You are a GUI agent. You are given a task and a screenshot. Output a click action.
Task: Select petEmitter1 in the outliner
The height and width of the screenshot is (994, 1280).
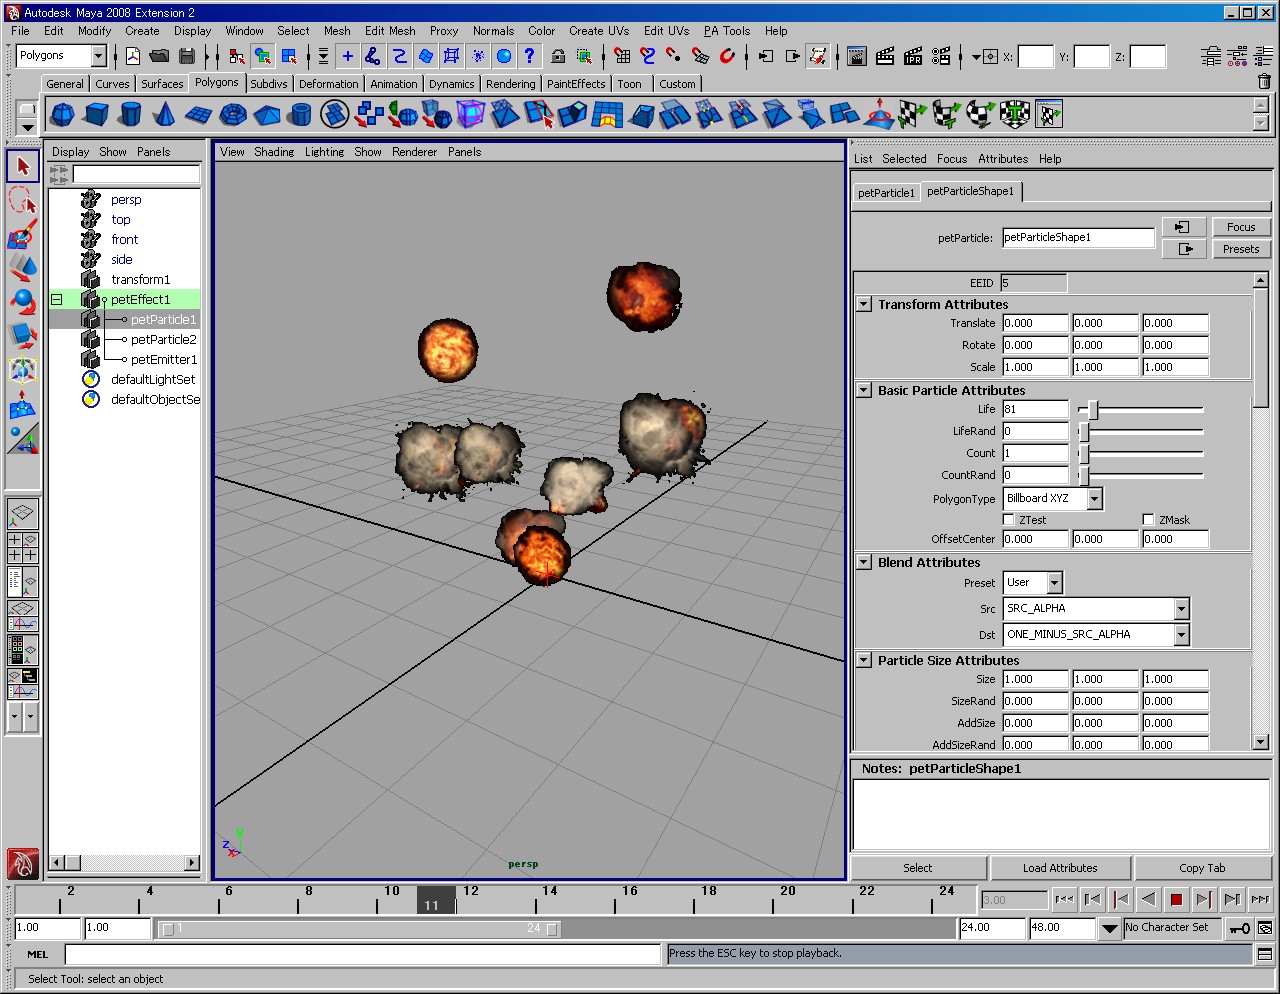[x=164, y=359]
